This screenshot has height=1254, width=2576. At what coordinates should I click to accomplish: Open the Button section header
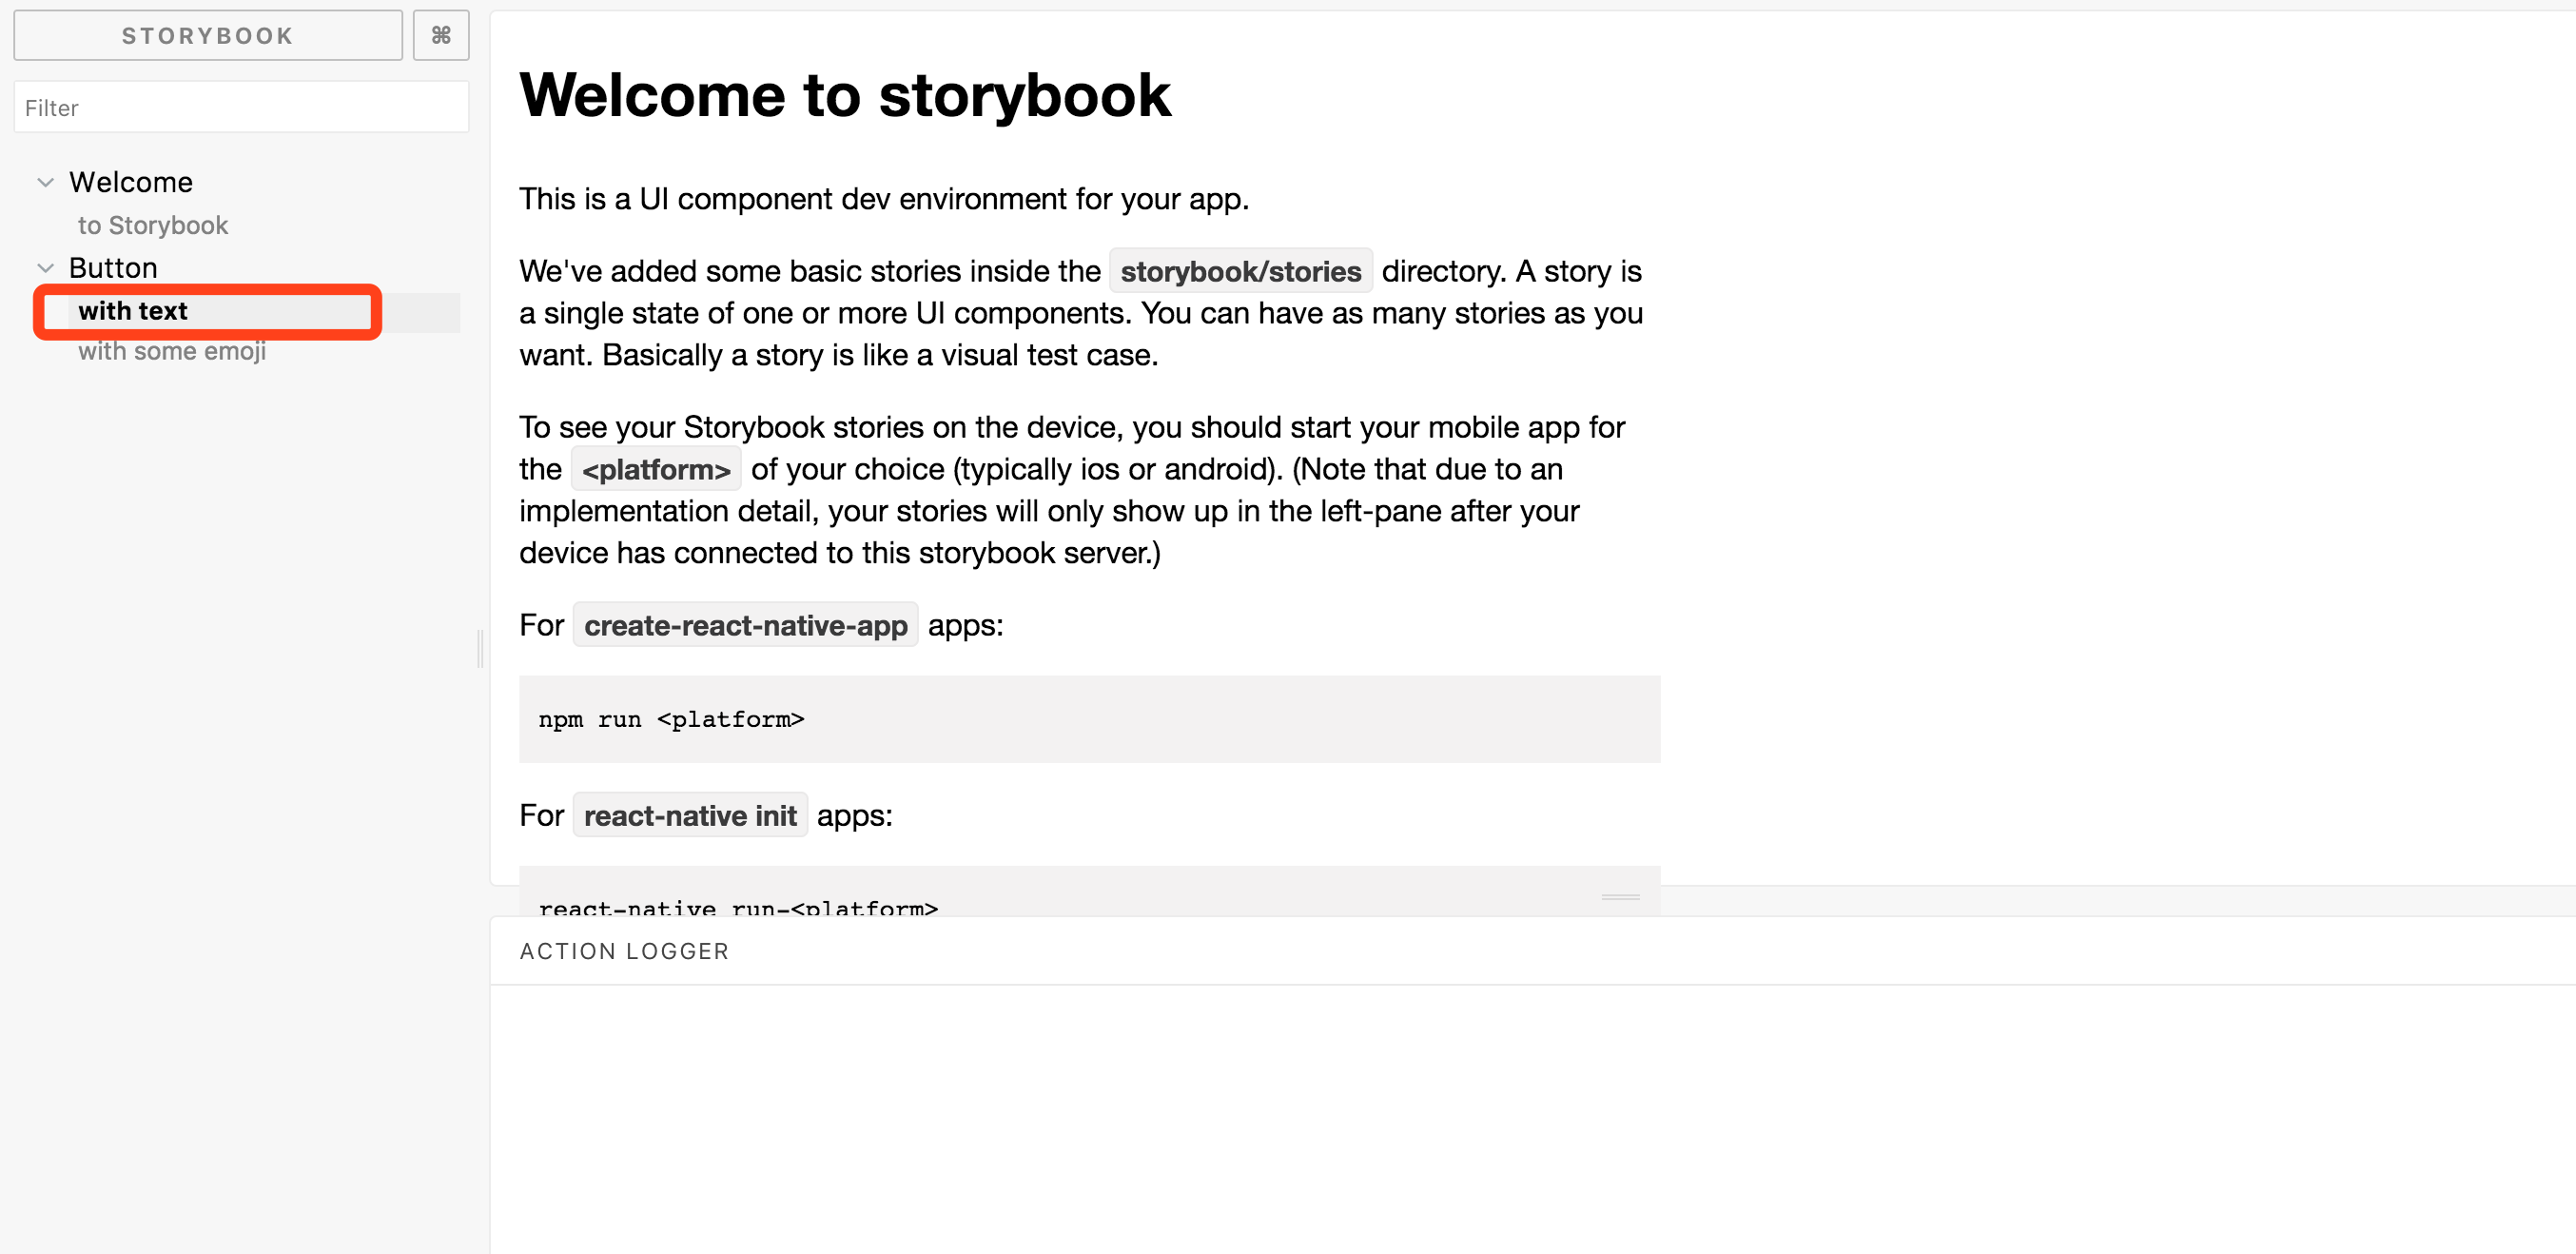point(112,267)
